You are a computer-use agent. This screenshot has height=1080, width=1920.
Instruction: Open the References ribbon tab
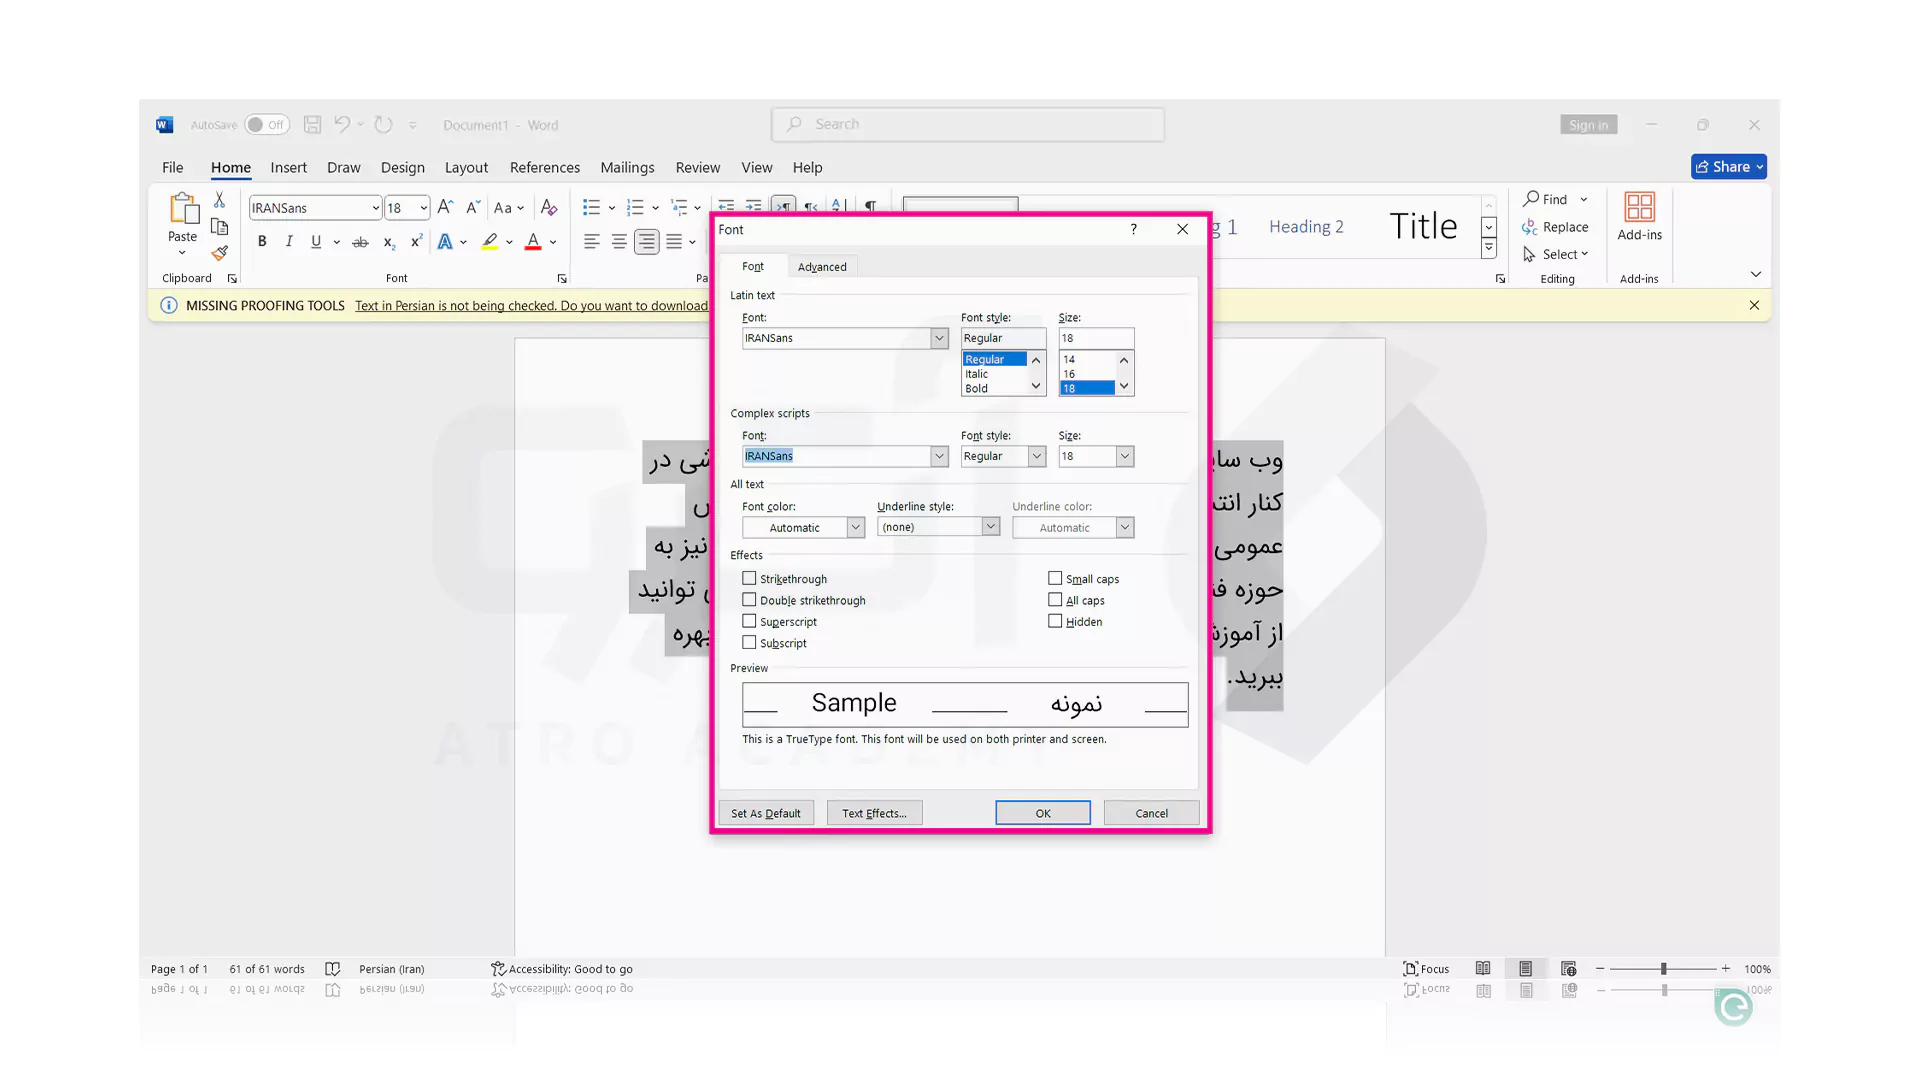[544, 167]
